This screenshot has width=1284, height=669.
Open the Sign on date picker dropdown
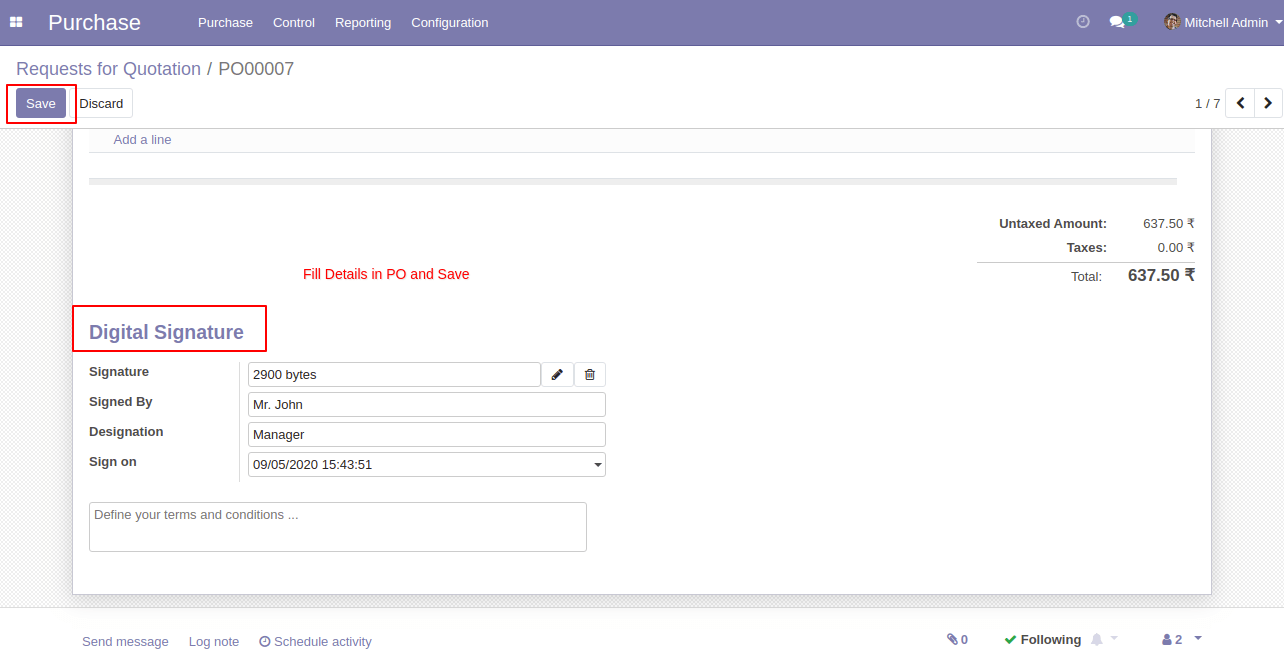pos(597,464)
